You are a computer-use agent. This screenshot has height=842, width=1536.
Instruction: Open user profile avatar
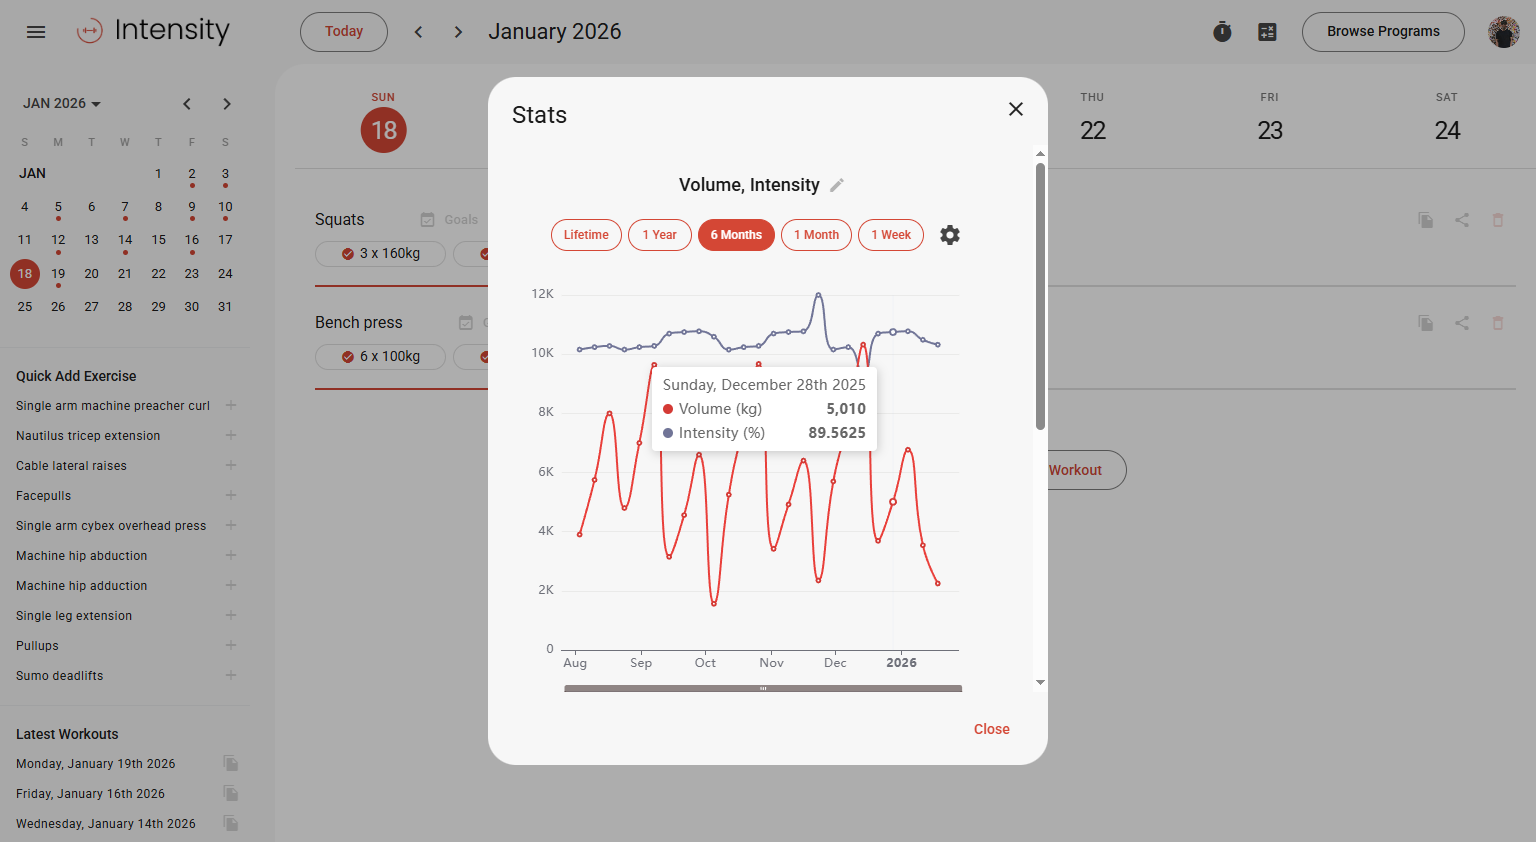1503,32
